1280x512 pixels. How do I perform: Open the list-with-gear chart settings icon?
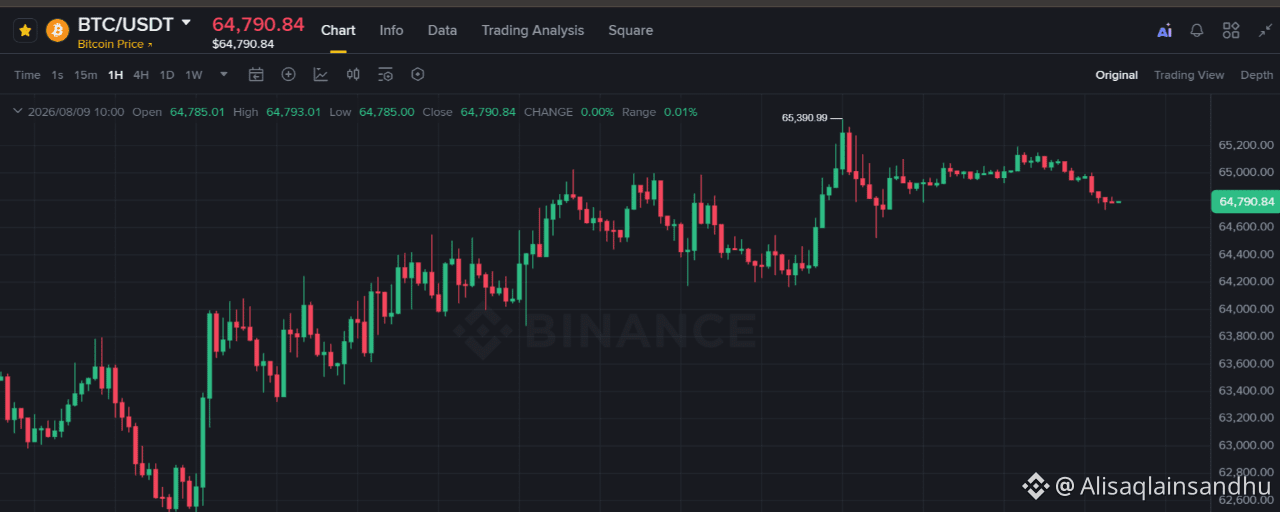point(386,74)
